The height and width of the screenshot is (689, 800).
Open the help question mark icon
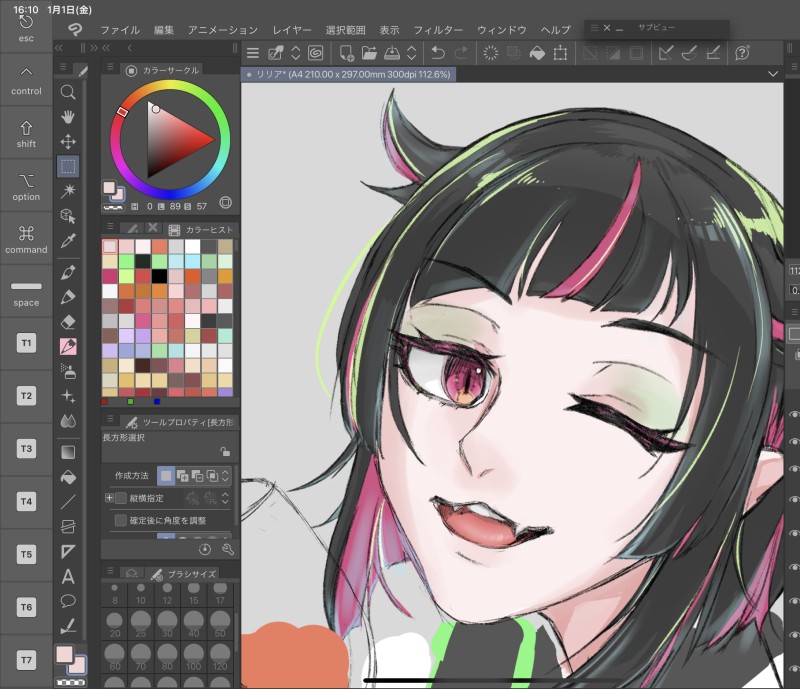point(742,53)
